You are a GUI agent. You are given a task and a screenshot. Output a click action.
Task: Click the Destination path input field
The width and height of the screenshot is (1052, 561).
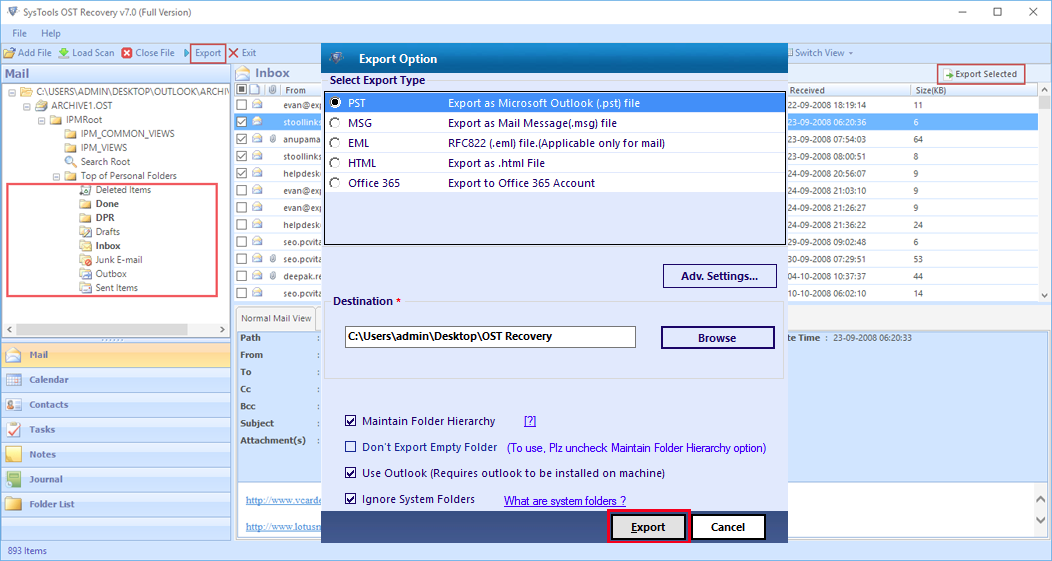point(490,337)
